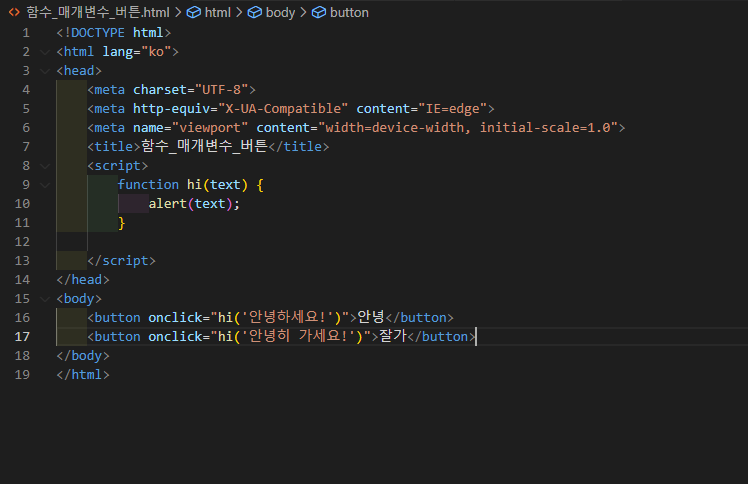Click the HTML file icon in breadcrumb
The width and height of the screenshot is (748, 484).
14,12
